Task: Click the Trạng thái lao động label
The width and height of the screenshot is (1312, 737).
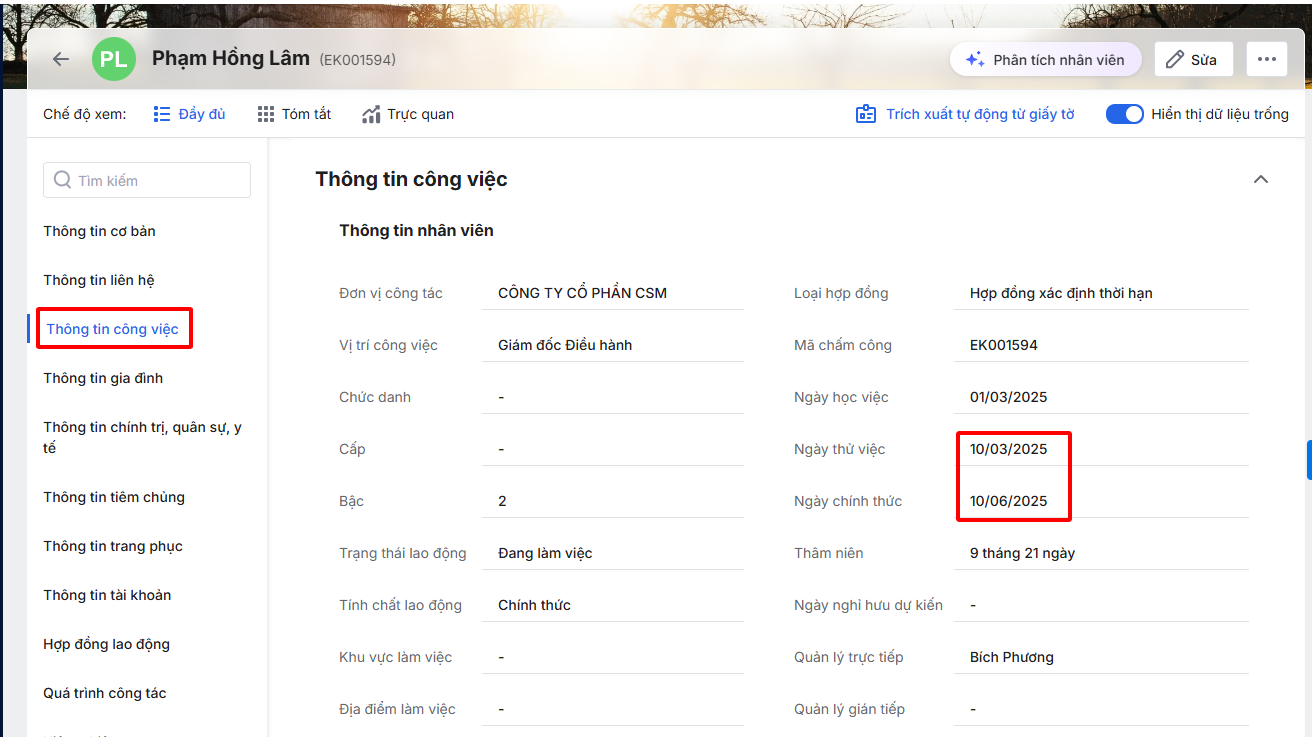Action: coord(403,553)
